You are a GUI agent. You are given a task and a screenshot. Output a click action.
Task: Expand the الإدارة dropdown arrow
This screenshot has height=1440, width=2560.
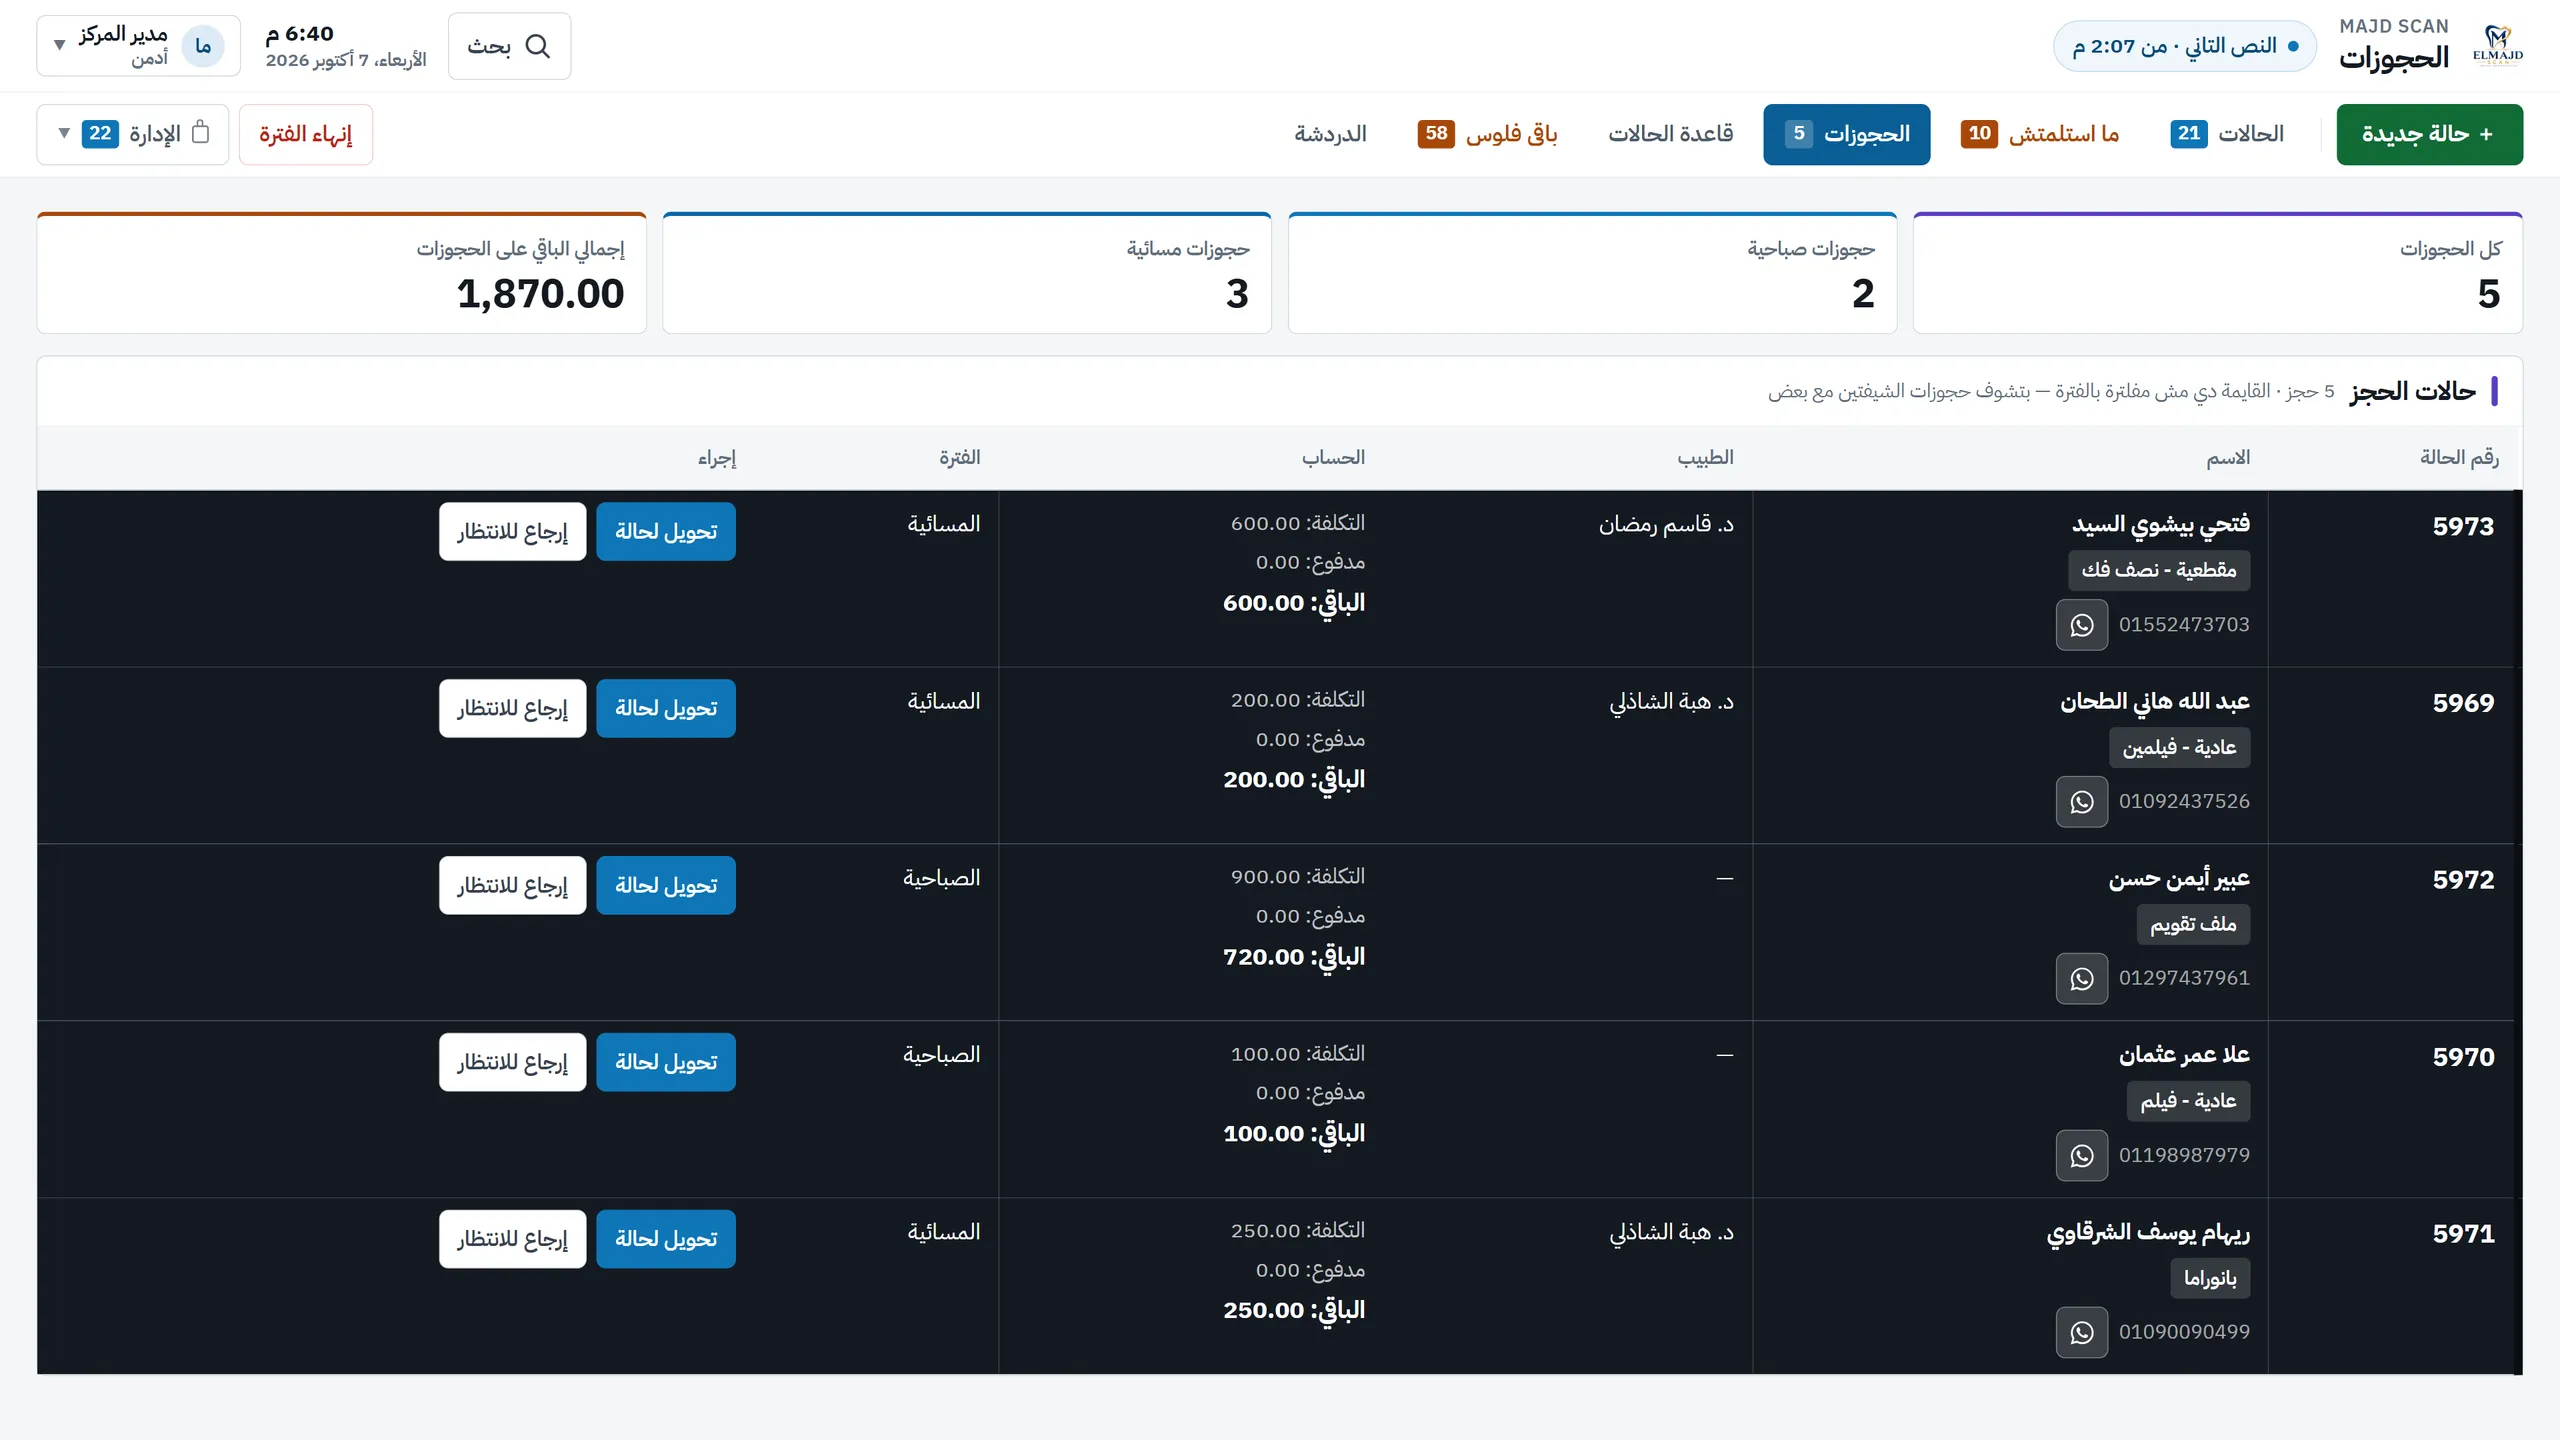tap(64, 133)
